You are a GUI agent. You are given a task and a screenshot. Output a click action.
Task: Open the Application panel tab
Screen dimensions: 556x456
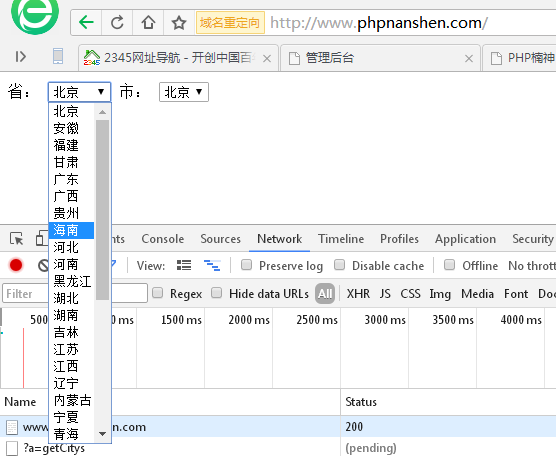(465, 239)
